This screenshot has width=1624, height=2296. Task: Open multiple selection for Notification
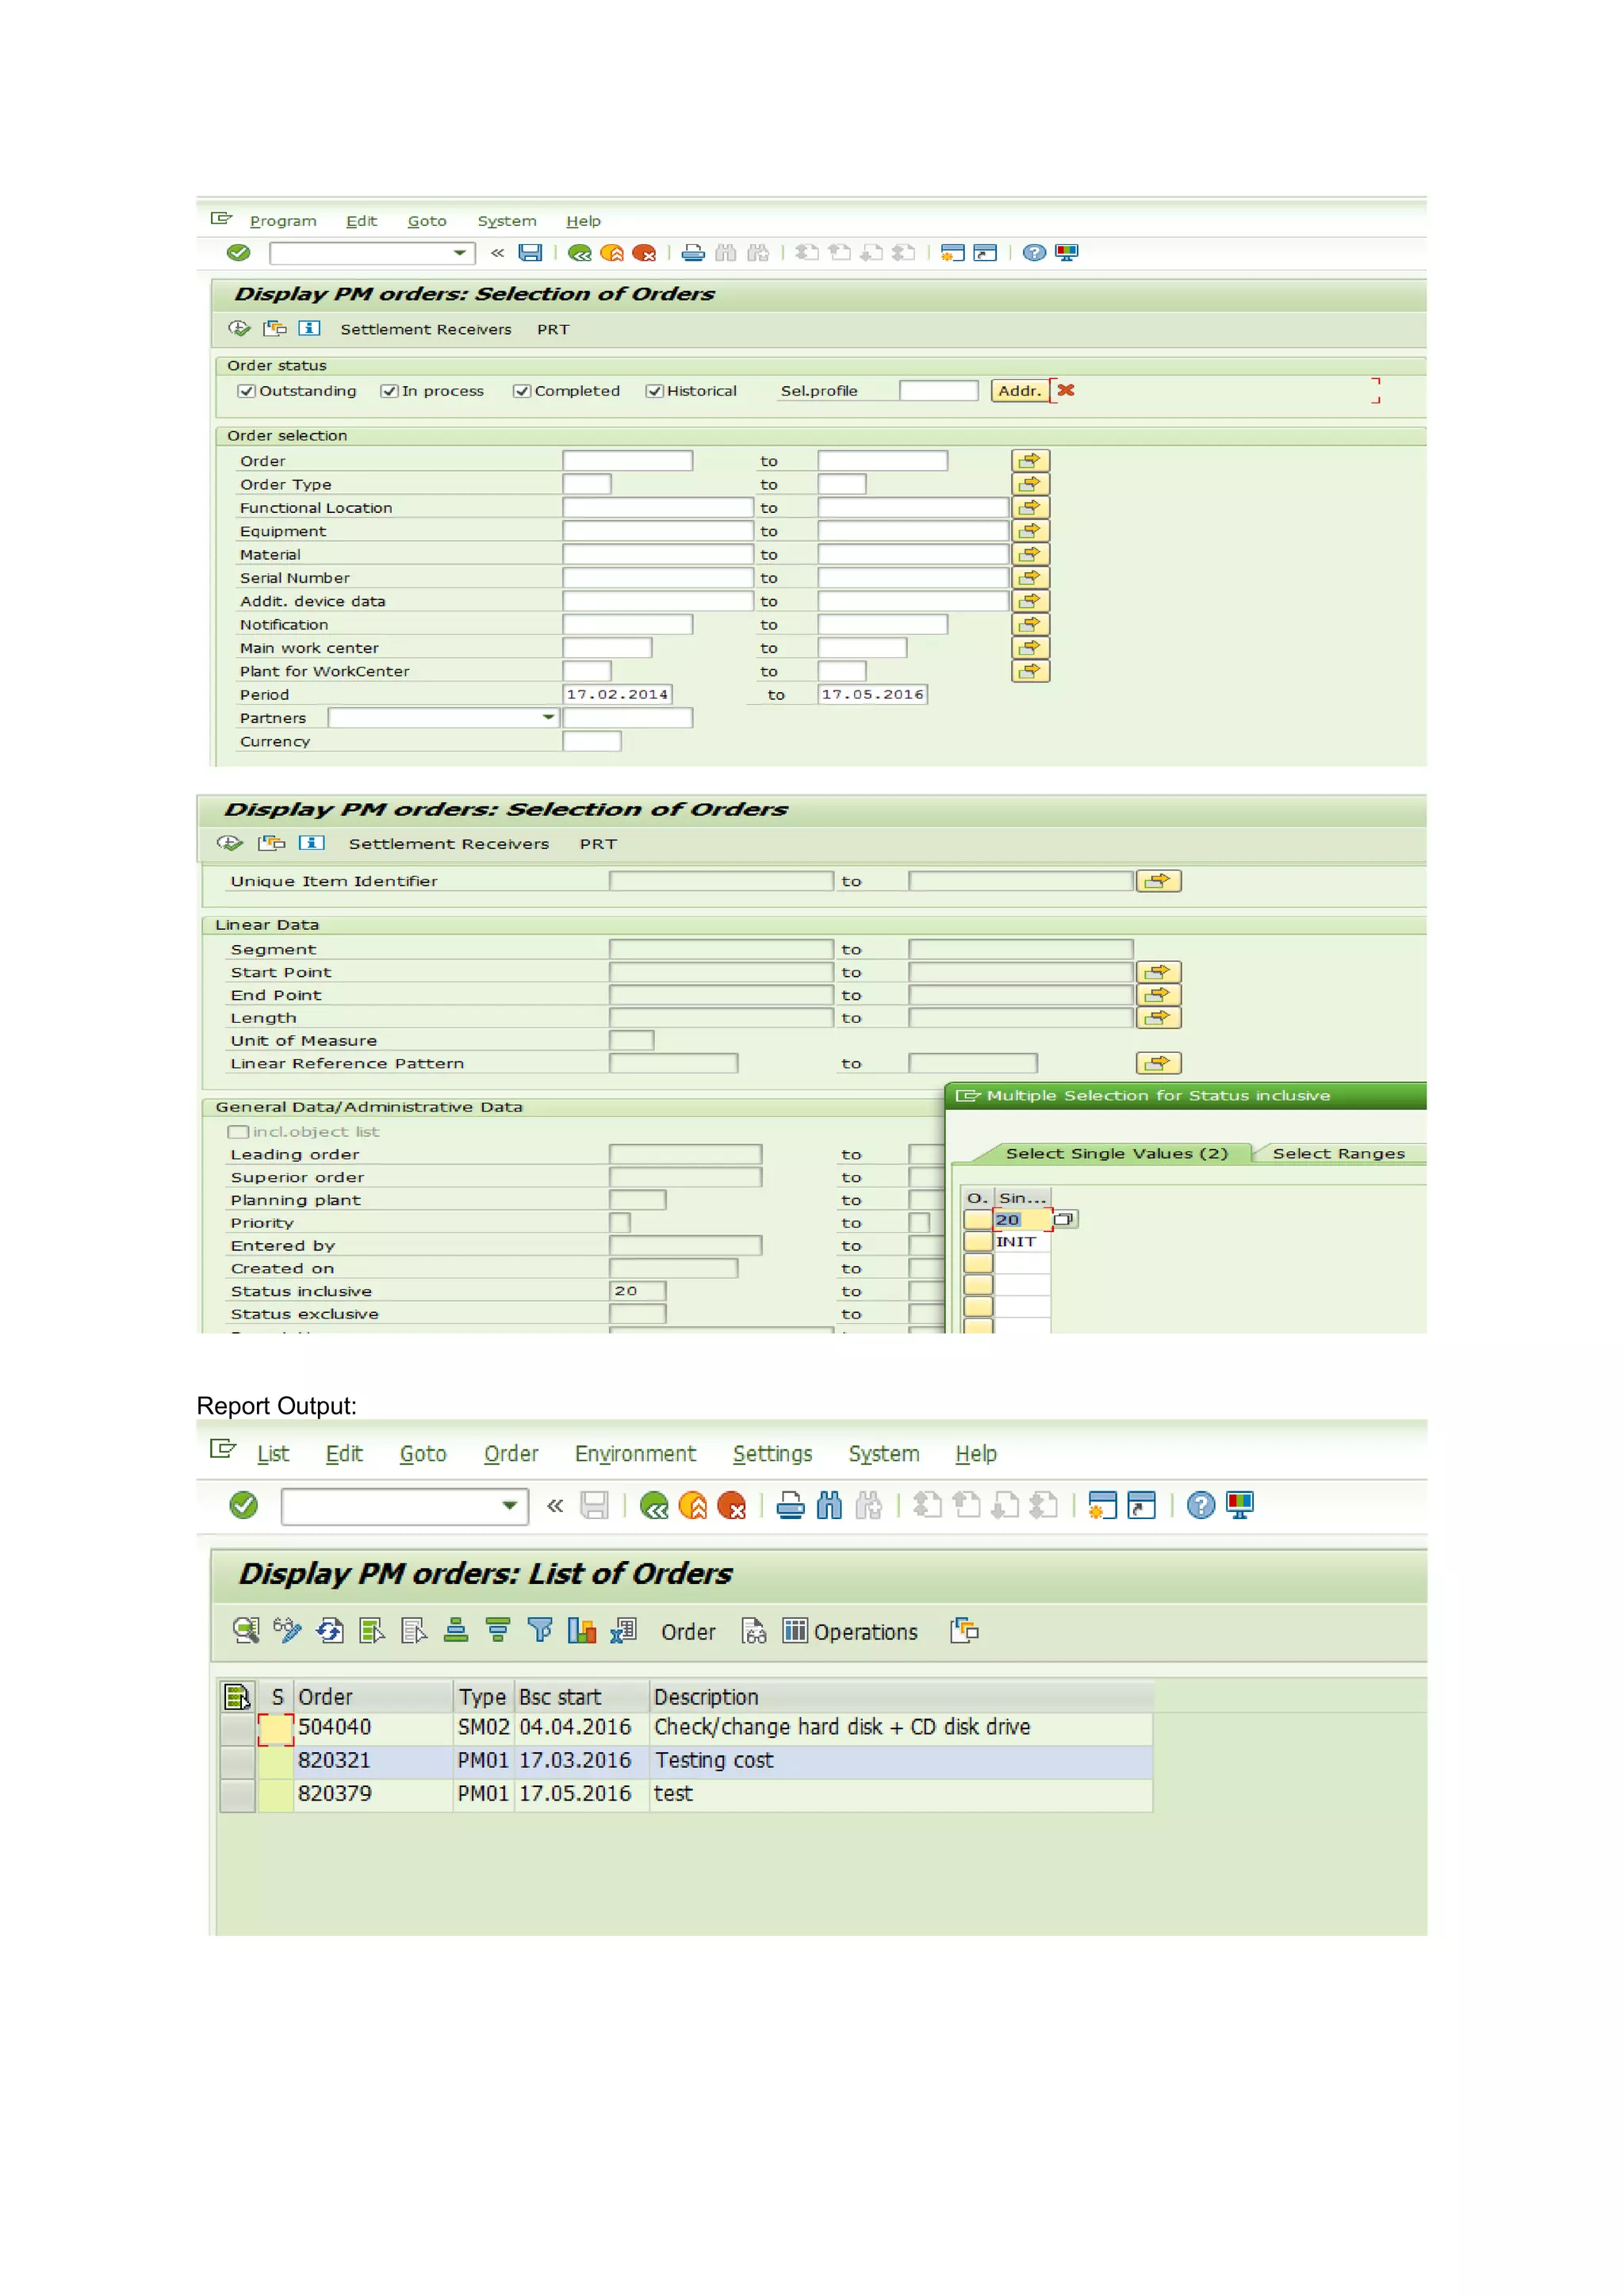(x=1030, y=625)
